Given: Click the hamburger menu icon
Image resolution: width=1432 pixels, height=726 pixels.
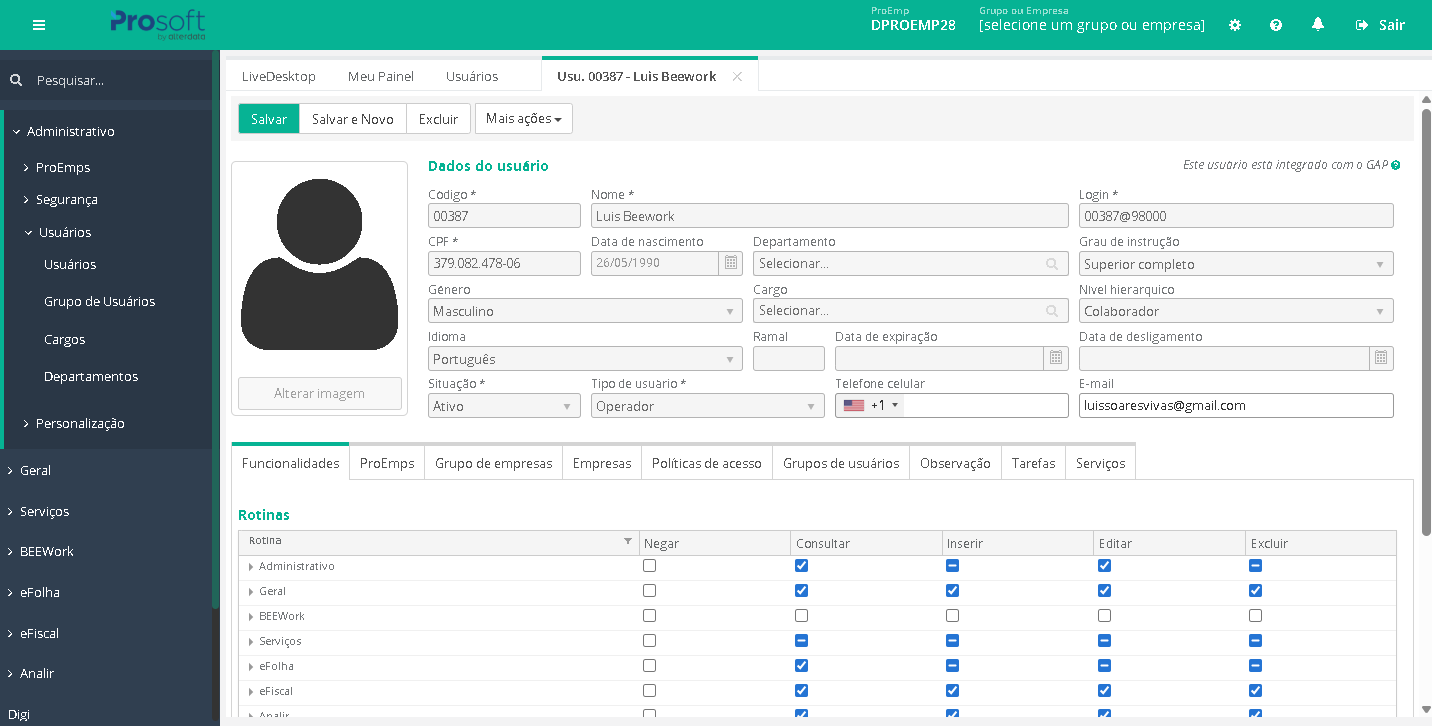Looking at the screenshot, I should [39, 25].
